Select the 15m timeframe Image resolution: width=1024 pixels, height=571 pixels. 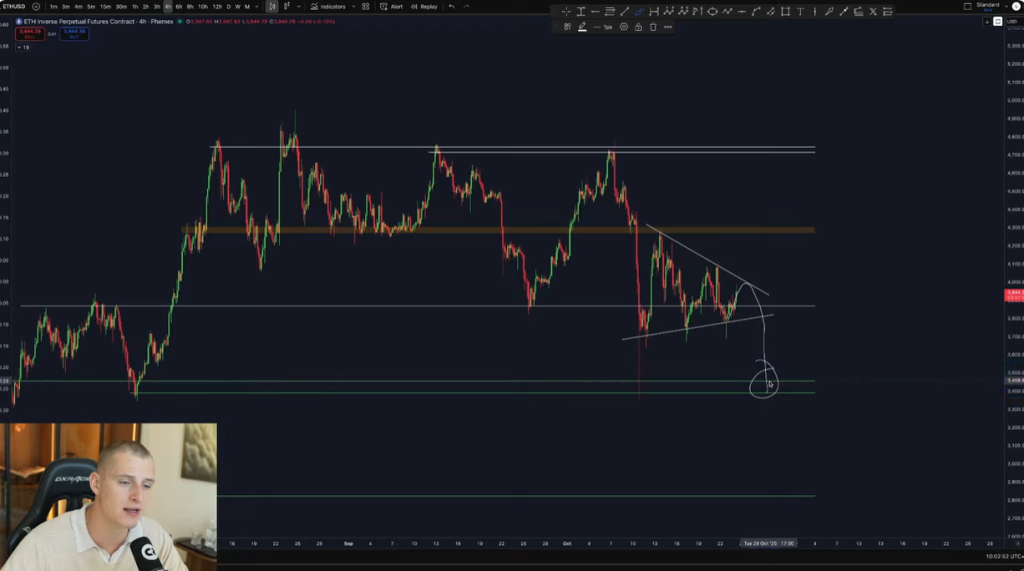click(x=105, y=6)
